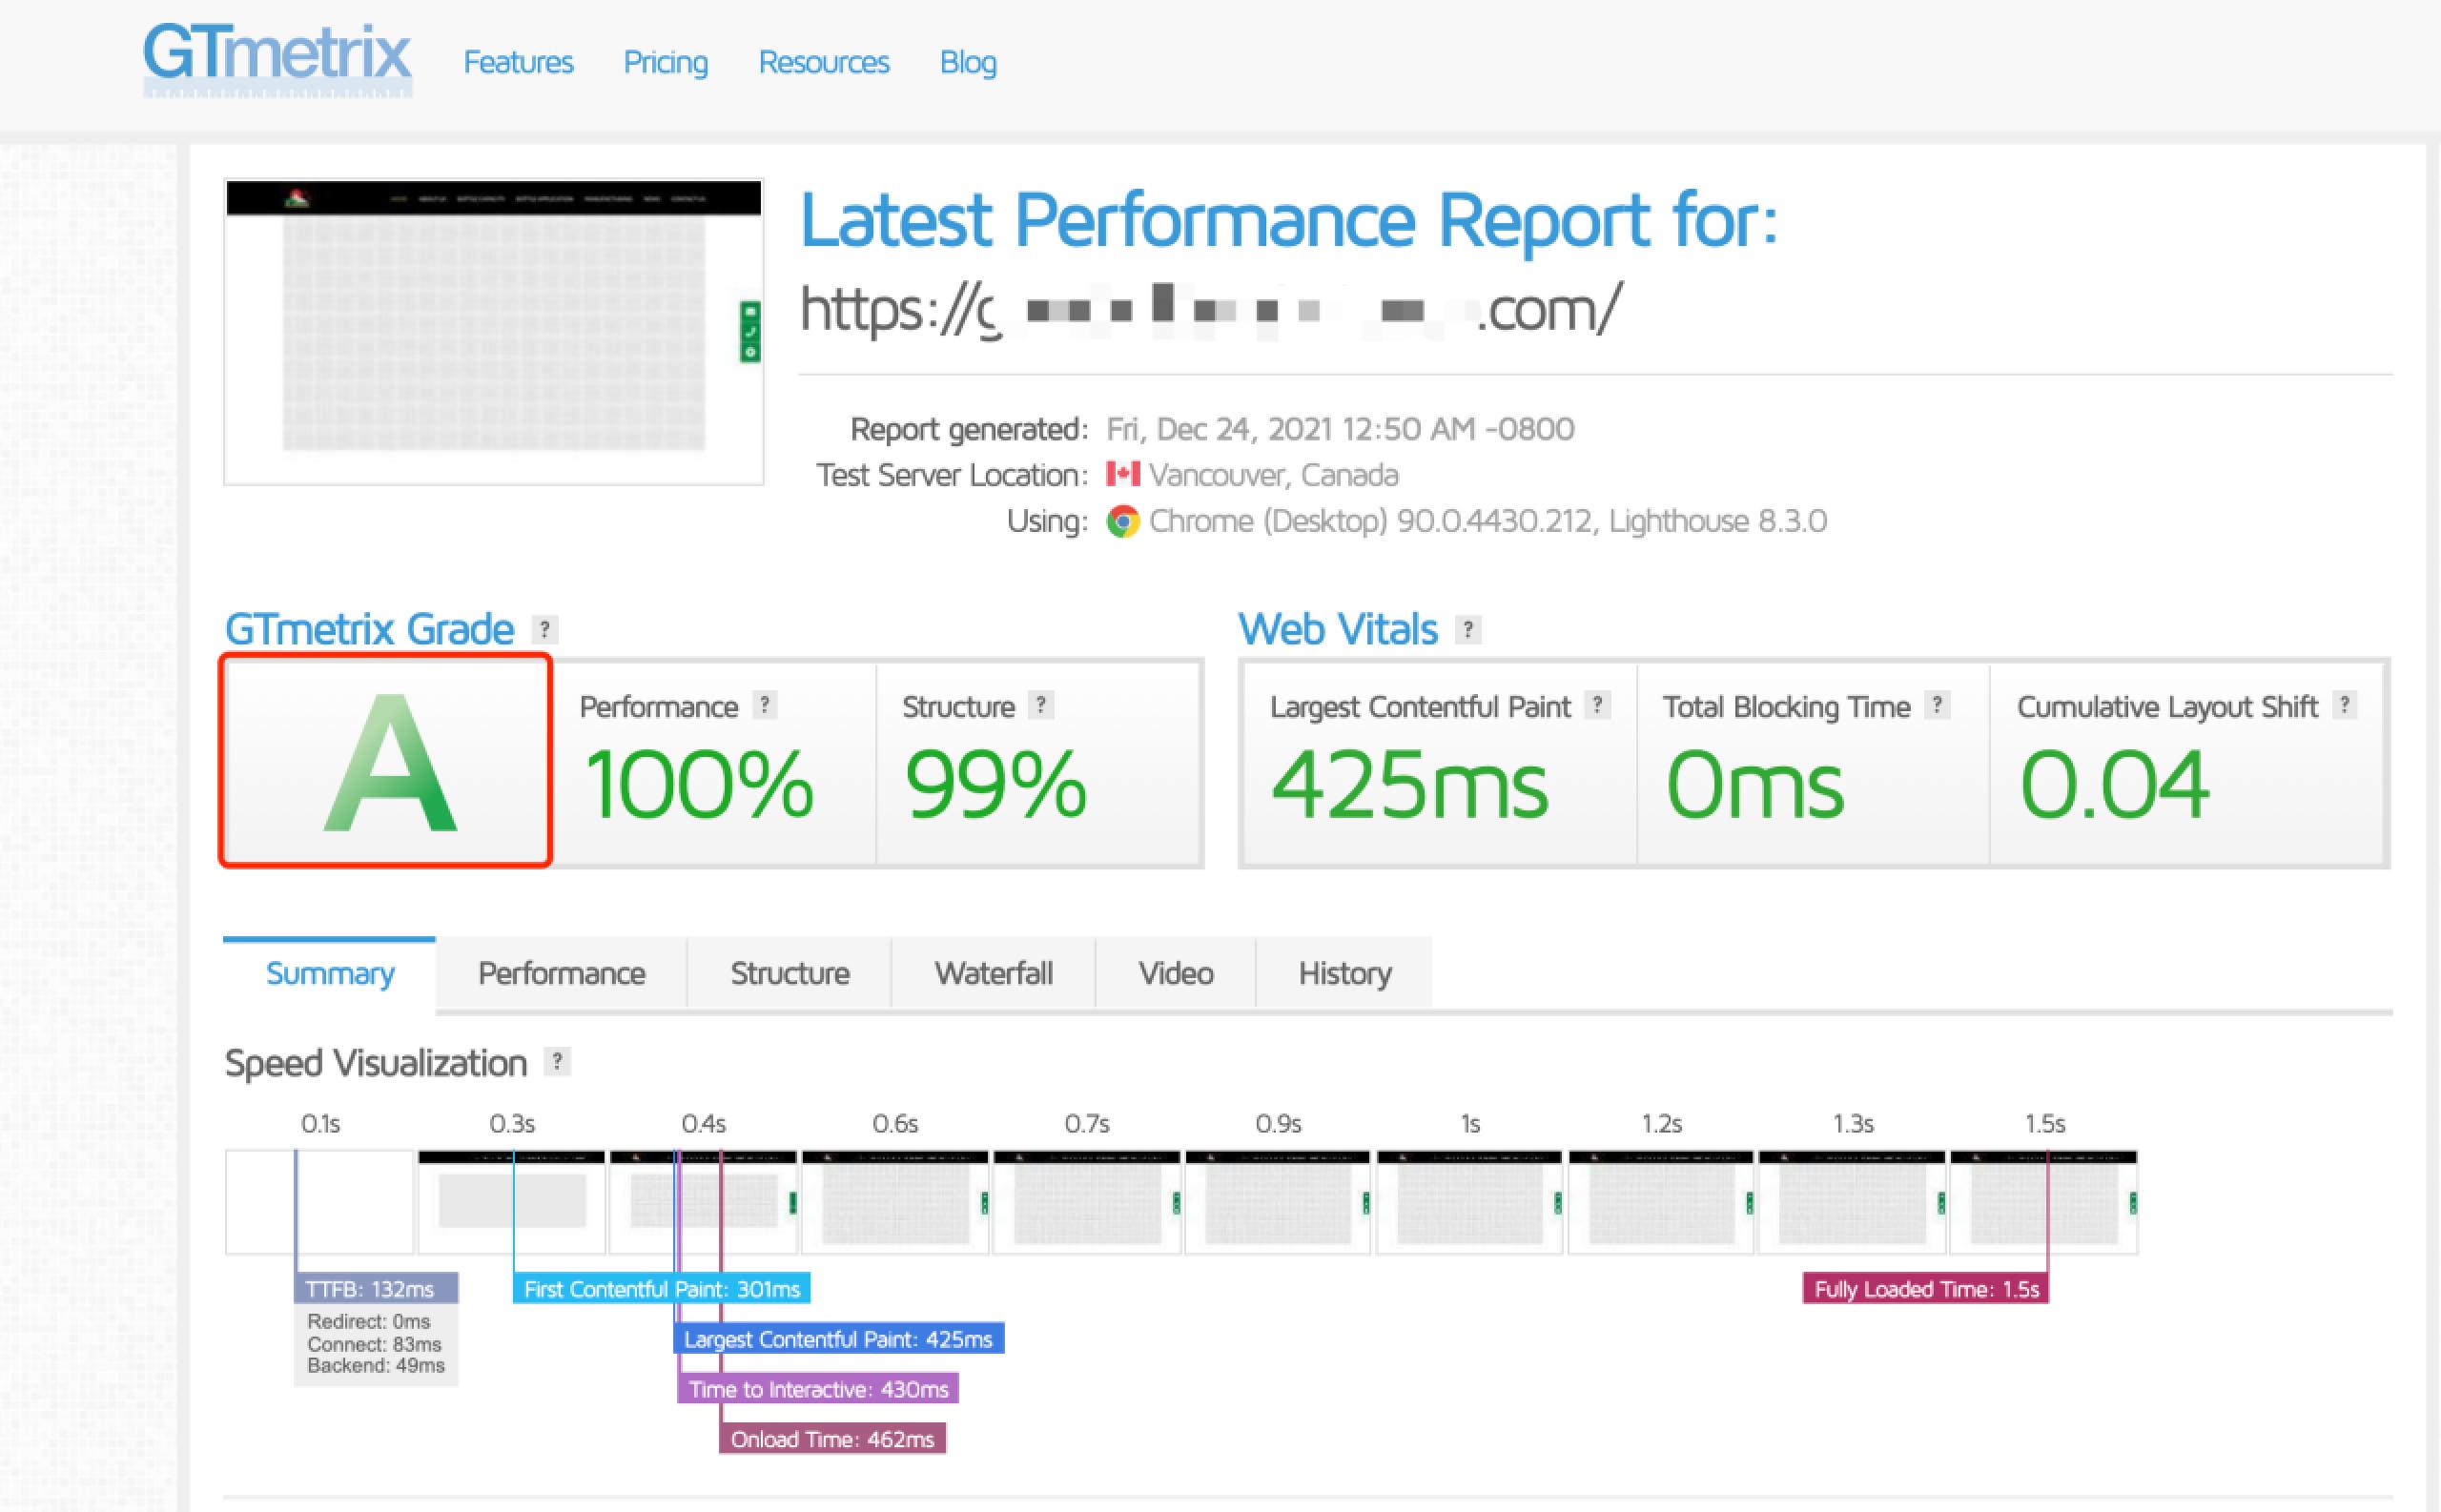Click the report generated date
Image resolution: width=2441 pixels, height=1512 pixels.
click(1340, 429)
